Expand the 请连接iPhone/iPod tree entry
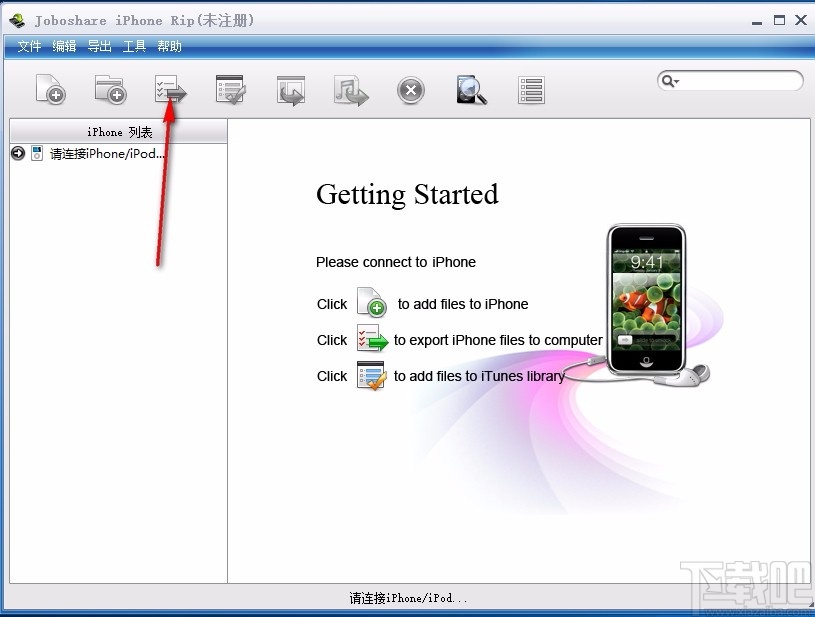 18,153
